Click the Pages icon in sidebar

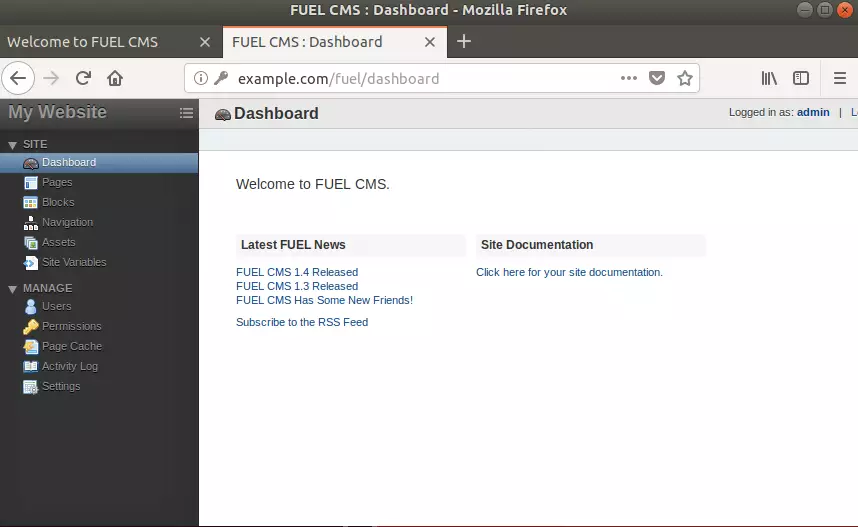click(x=31, y=183)
